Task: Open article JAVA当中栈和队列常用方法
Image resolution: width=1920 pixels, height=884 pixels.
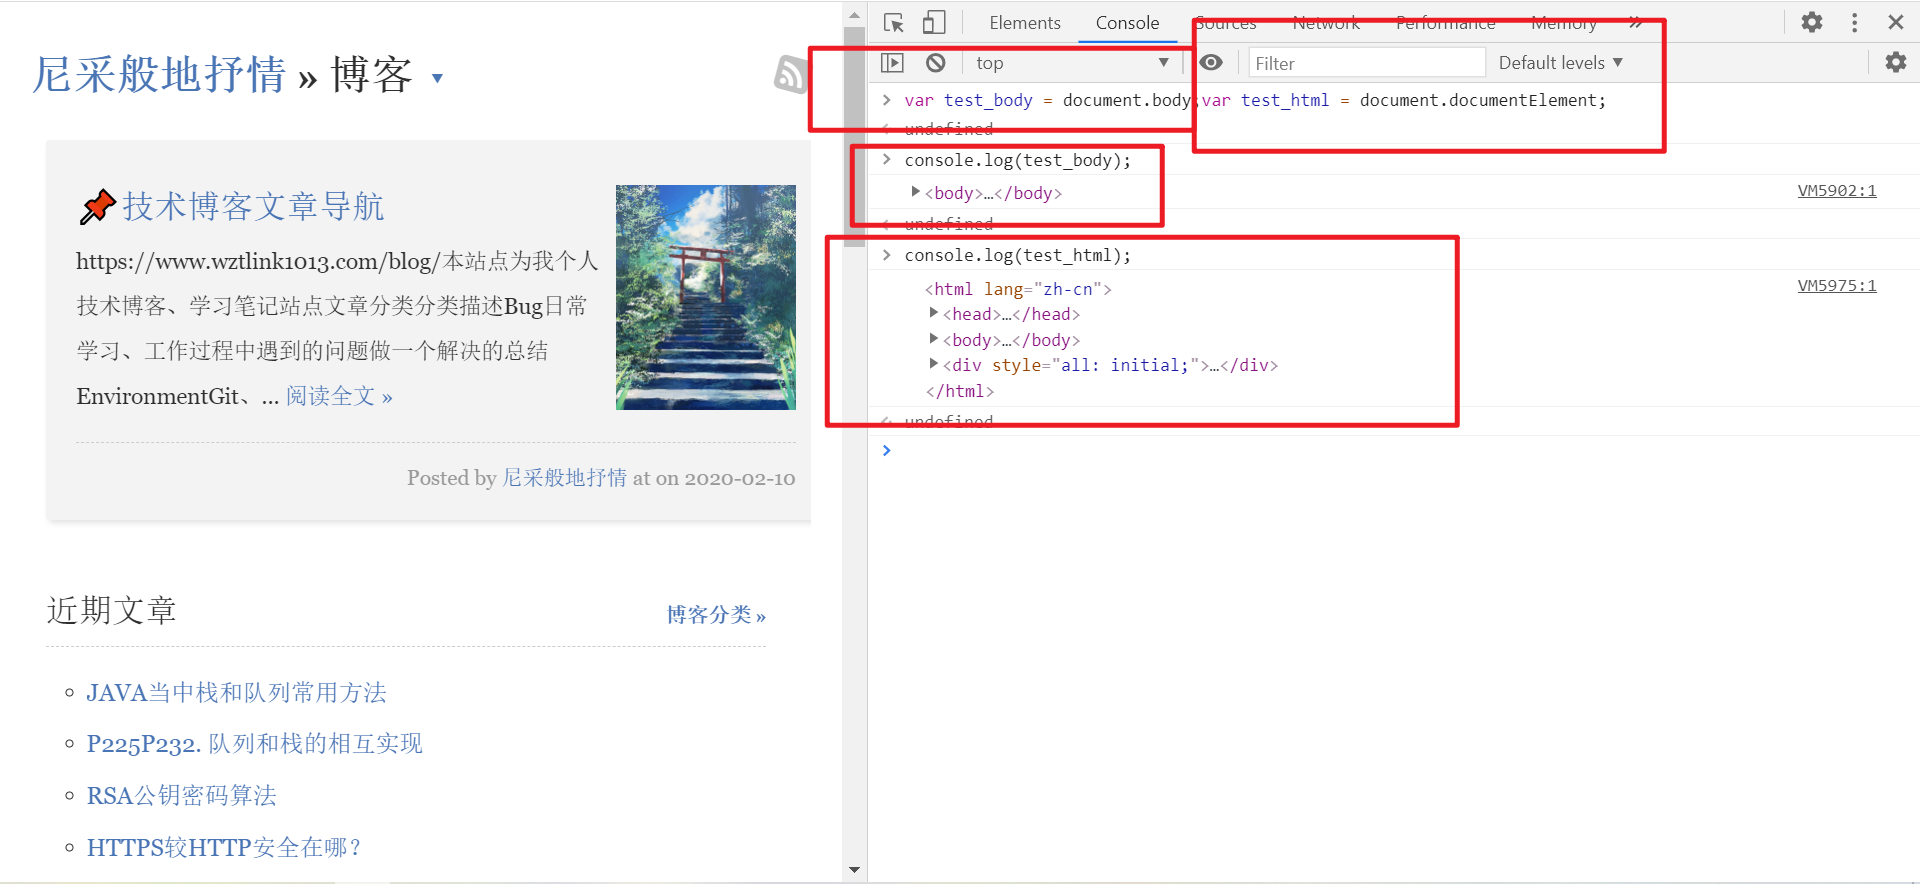Action: (x=236, y=692)
